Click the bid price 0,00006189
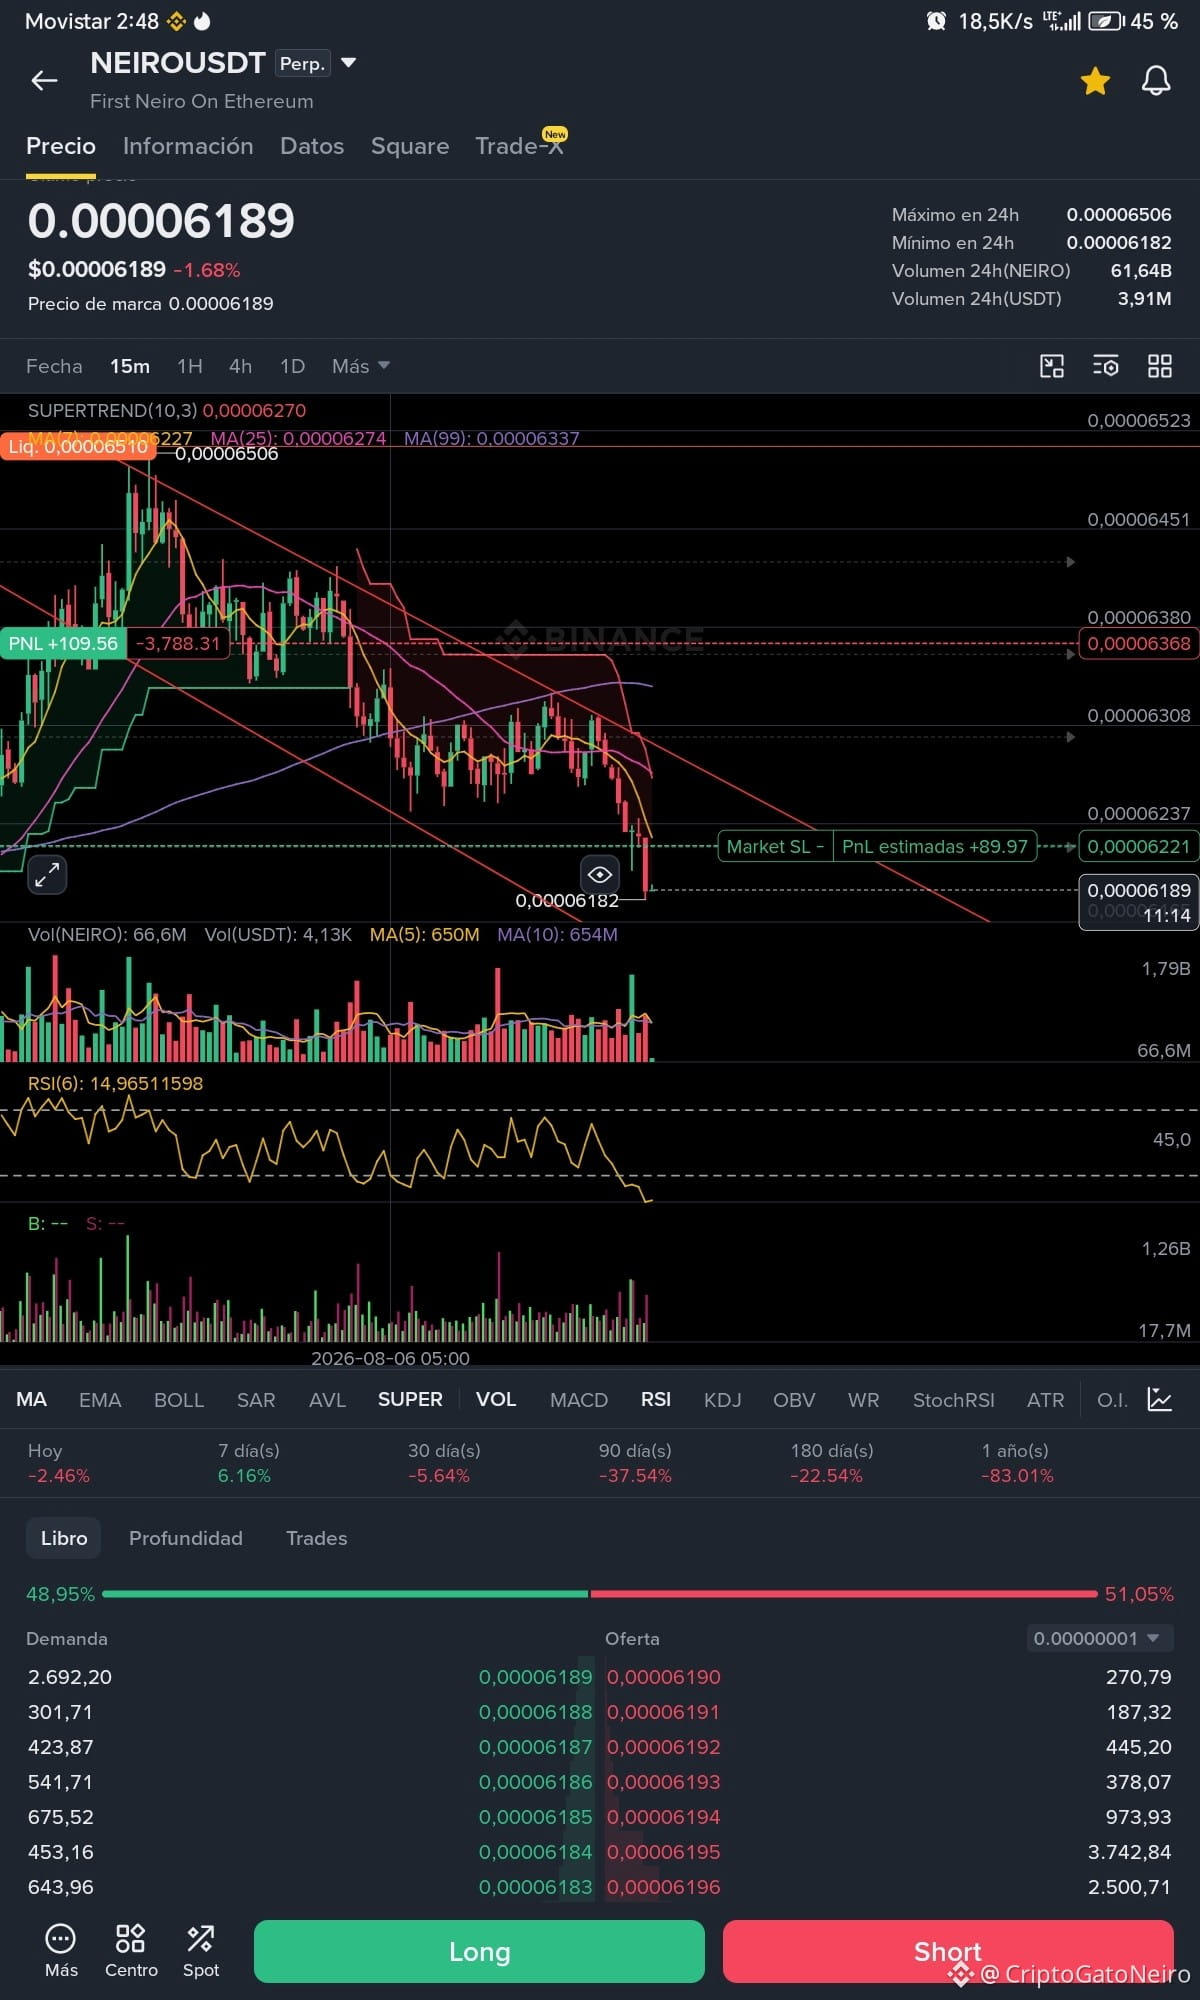 click(536, 1677)
